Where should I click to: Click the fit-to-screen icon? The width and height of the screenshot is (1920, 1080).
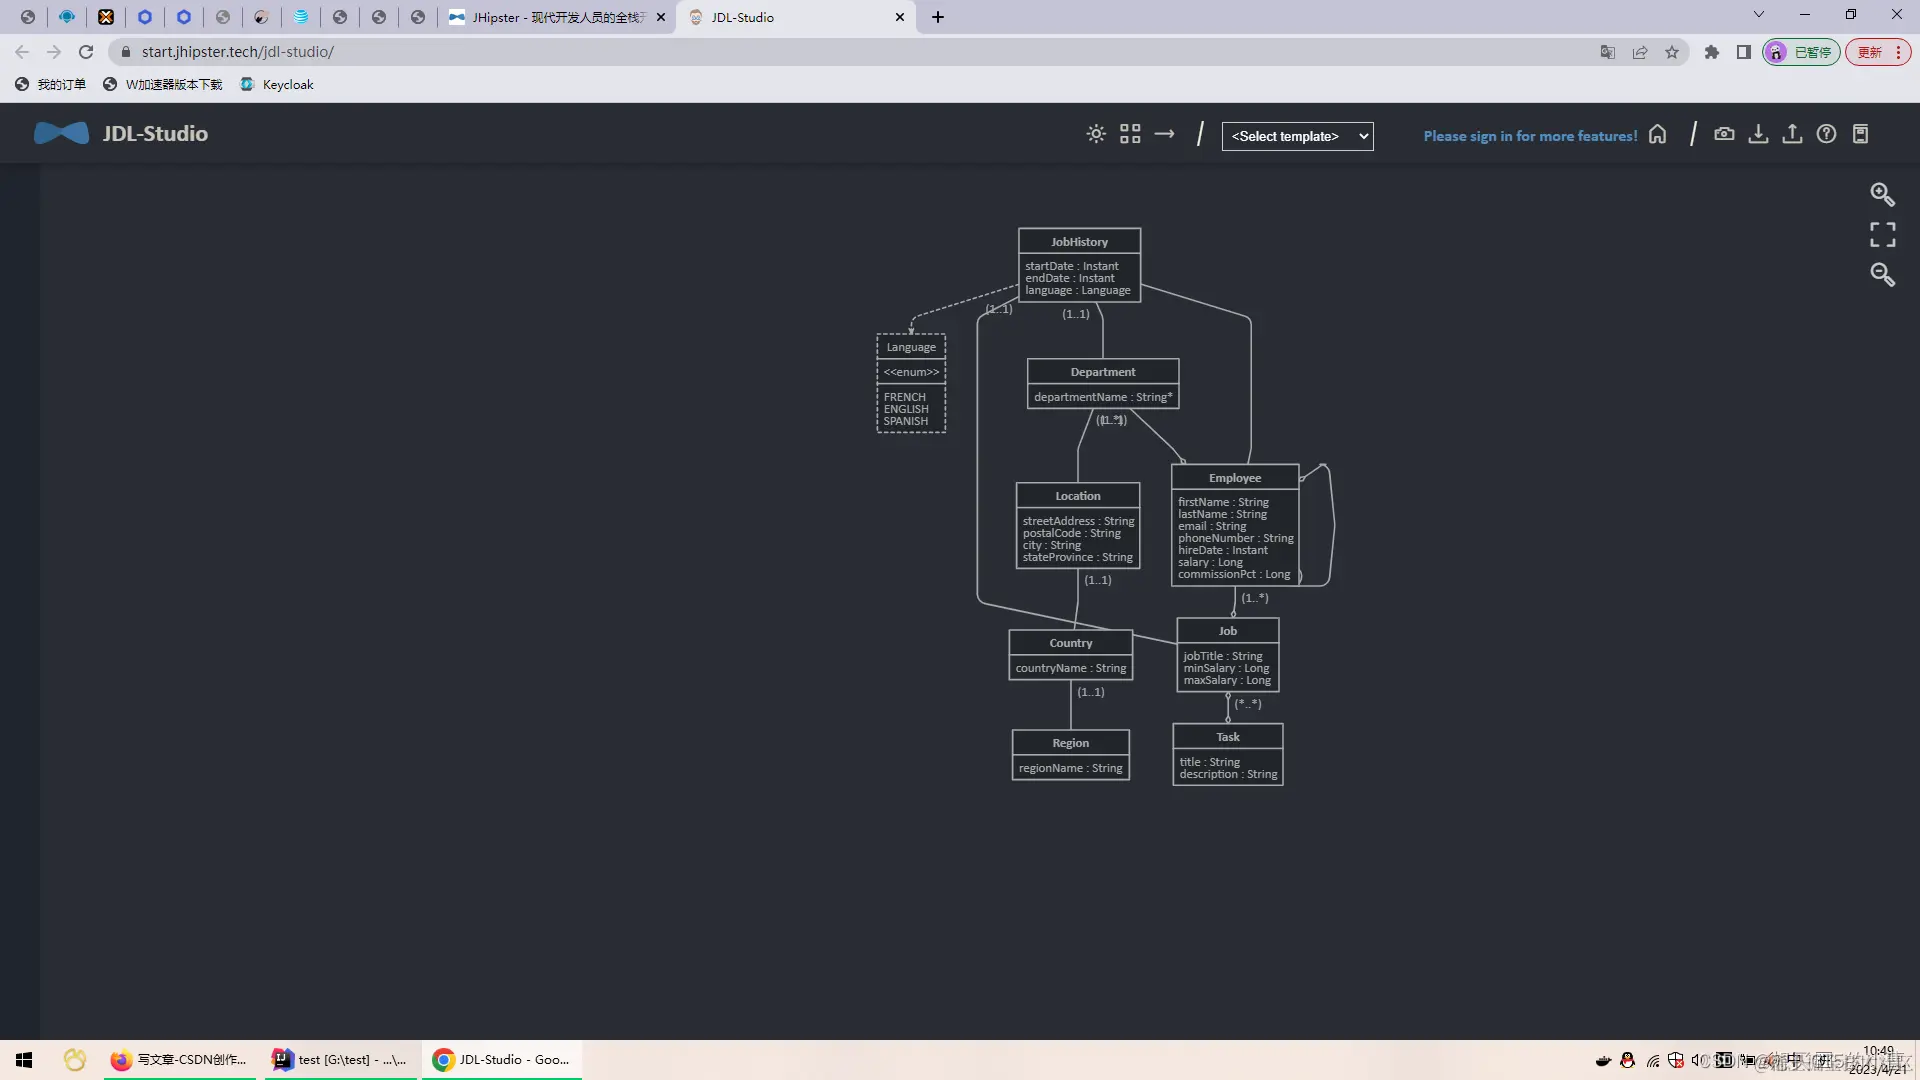[x=1882, y=235]
